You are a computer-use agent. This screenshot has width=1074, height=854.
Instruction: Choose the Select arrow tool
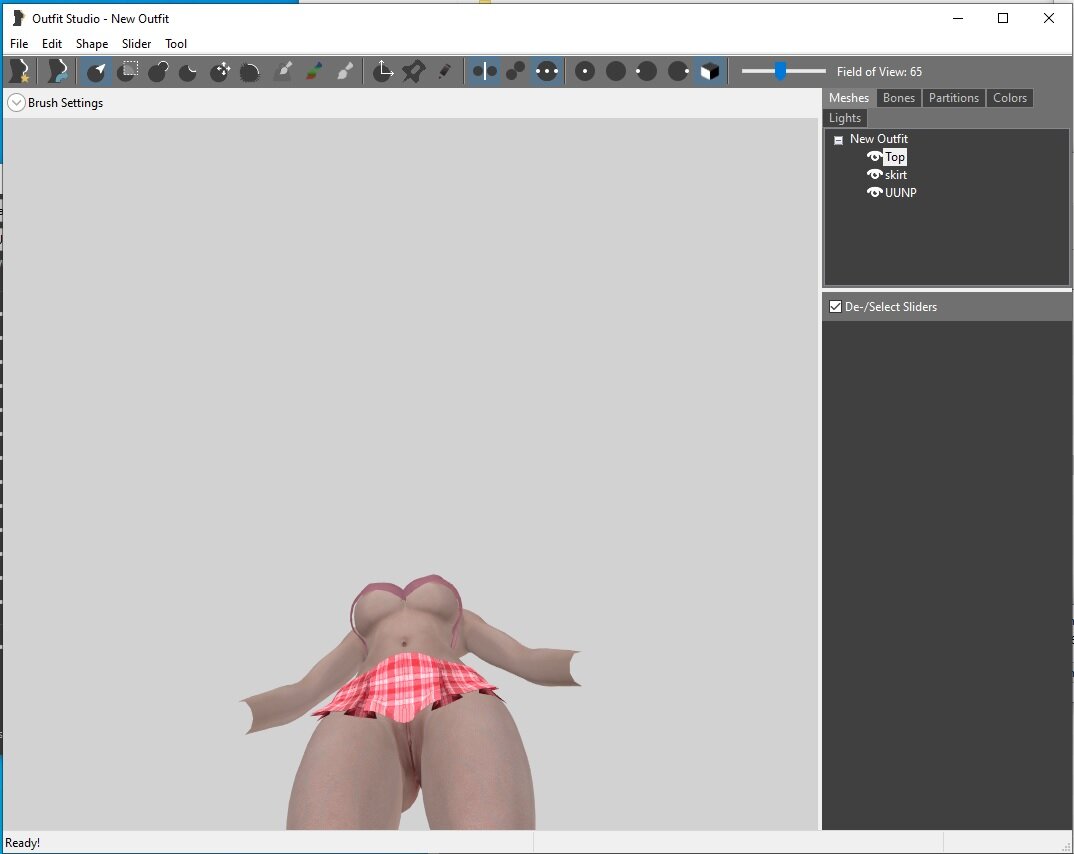pos(96,71)
